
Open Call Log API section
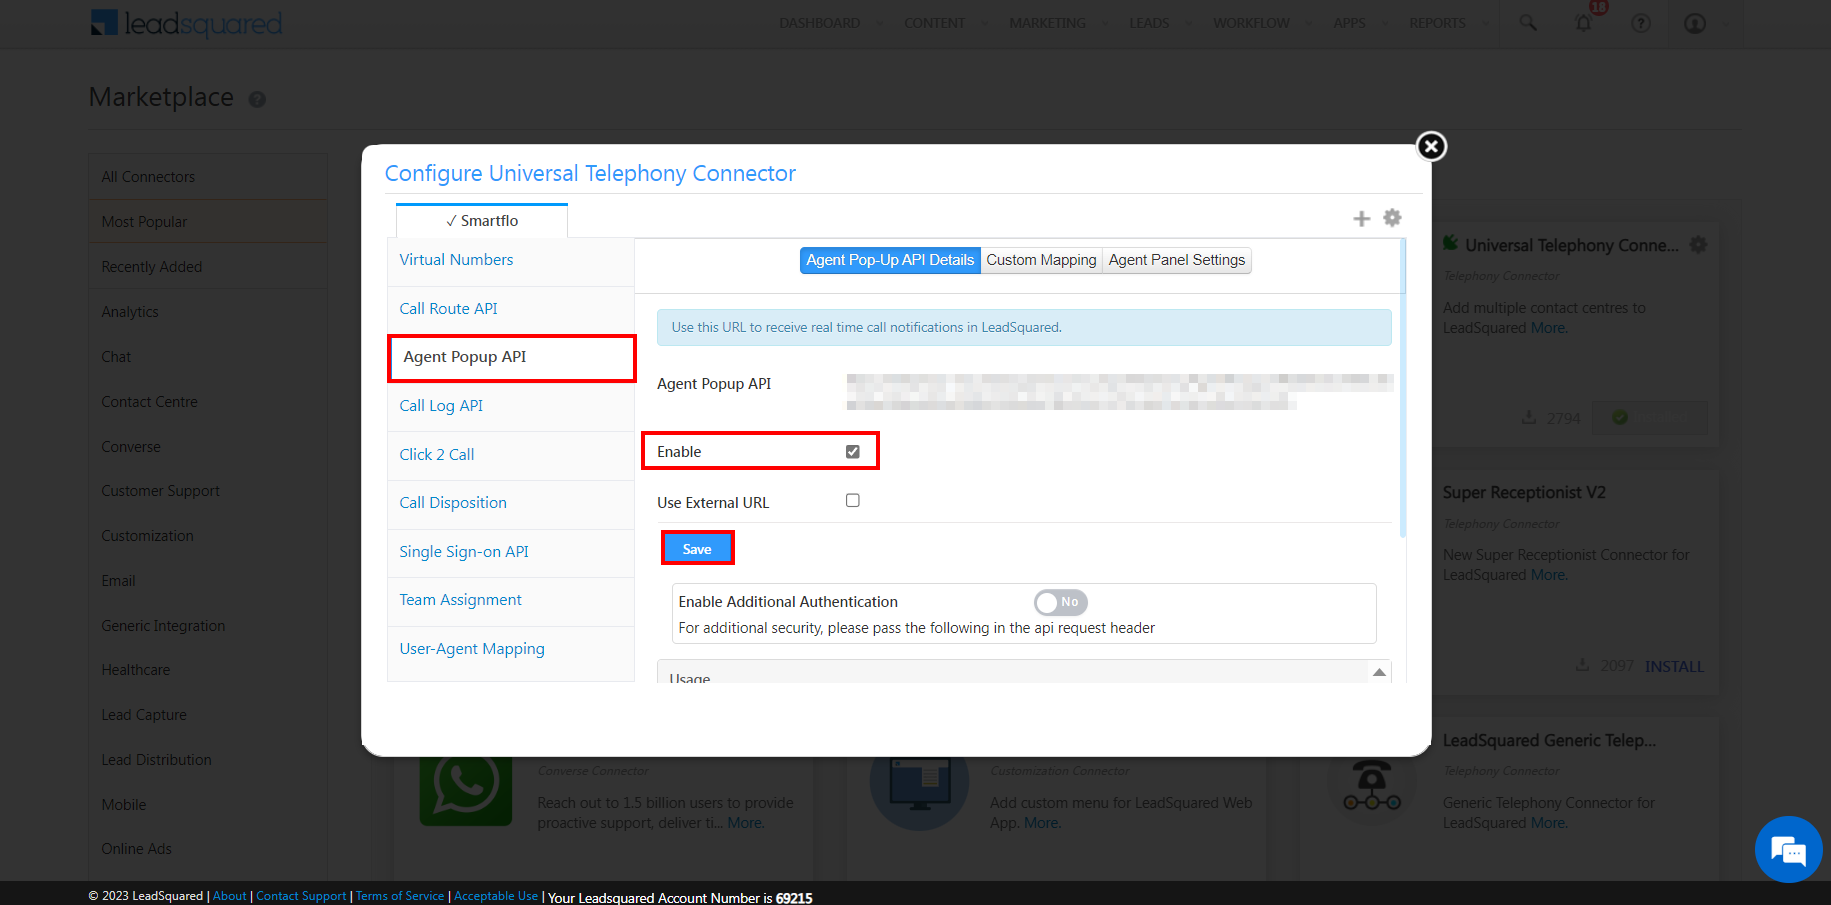(511, 406)
